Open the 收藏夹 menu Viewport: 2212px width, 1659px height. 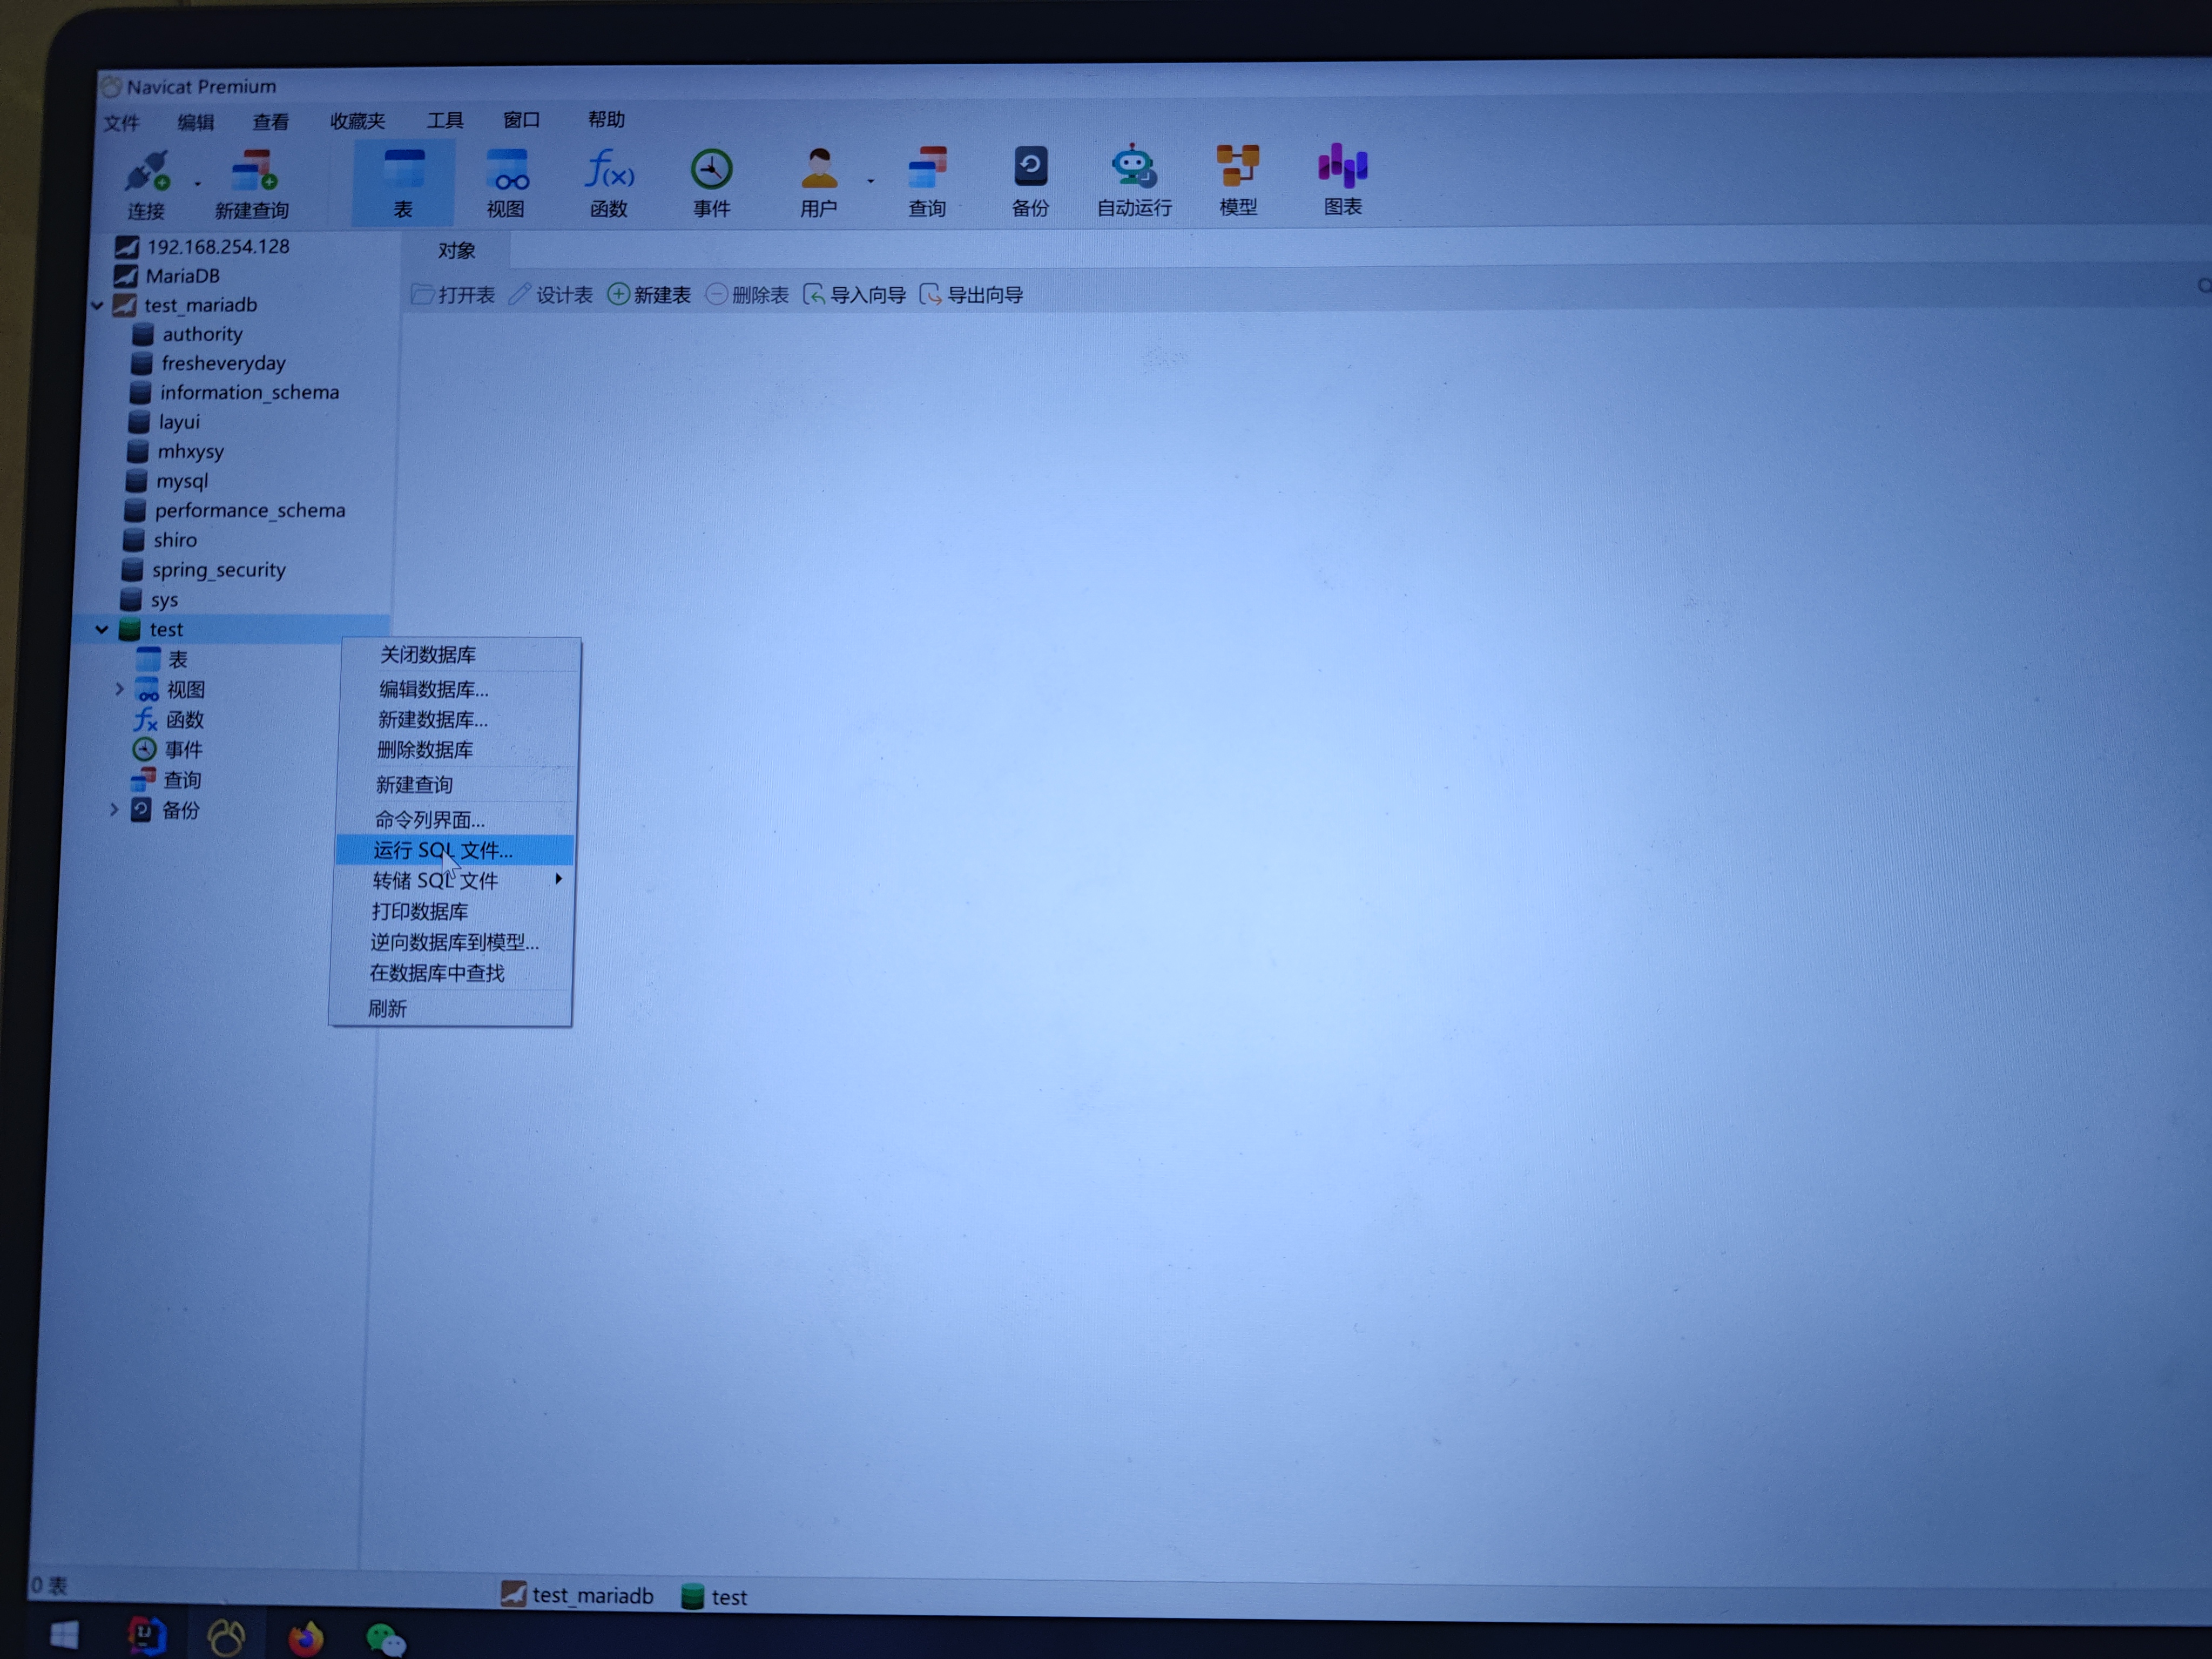pos(358,121)
